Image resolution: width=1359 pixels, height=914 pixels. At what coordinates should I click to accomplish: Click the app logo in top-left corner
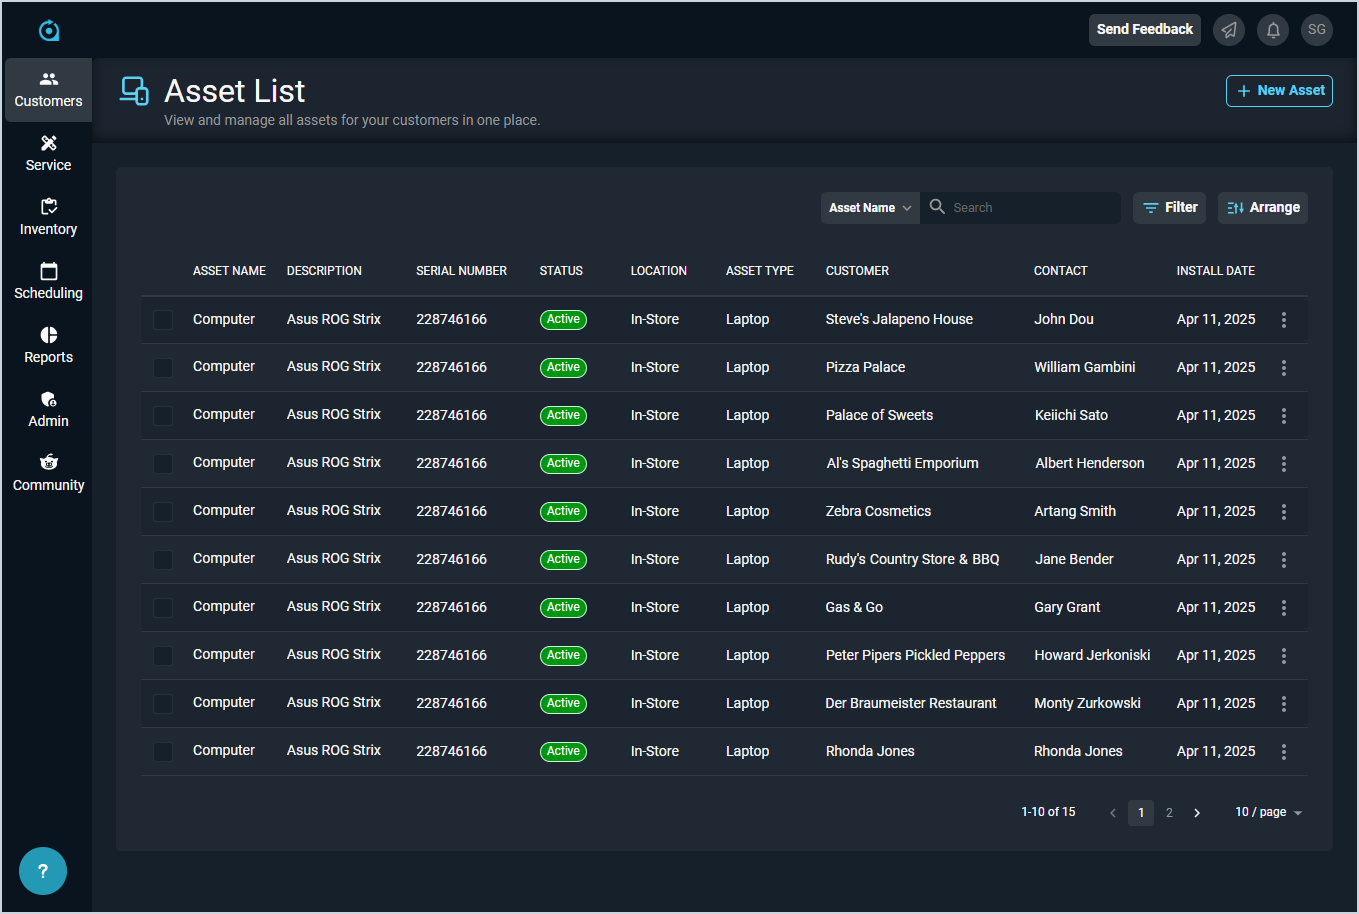point(49,31)
